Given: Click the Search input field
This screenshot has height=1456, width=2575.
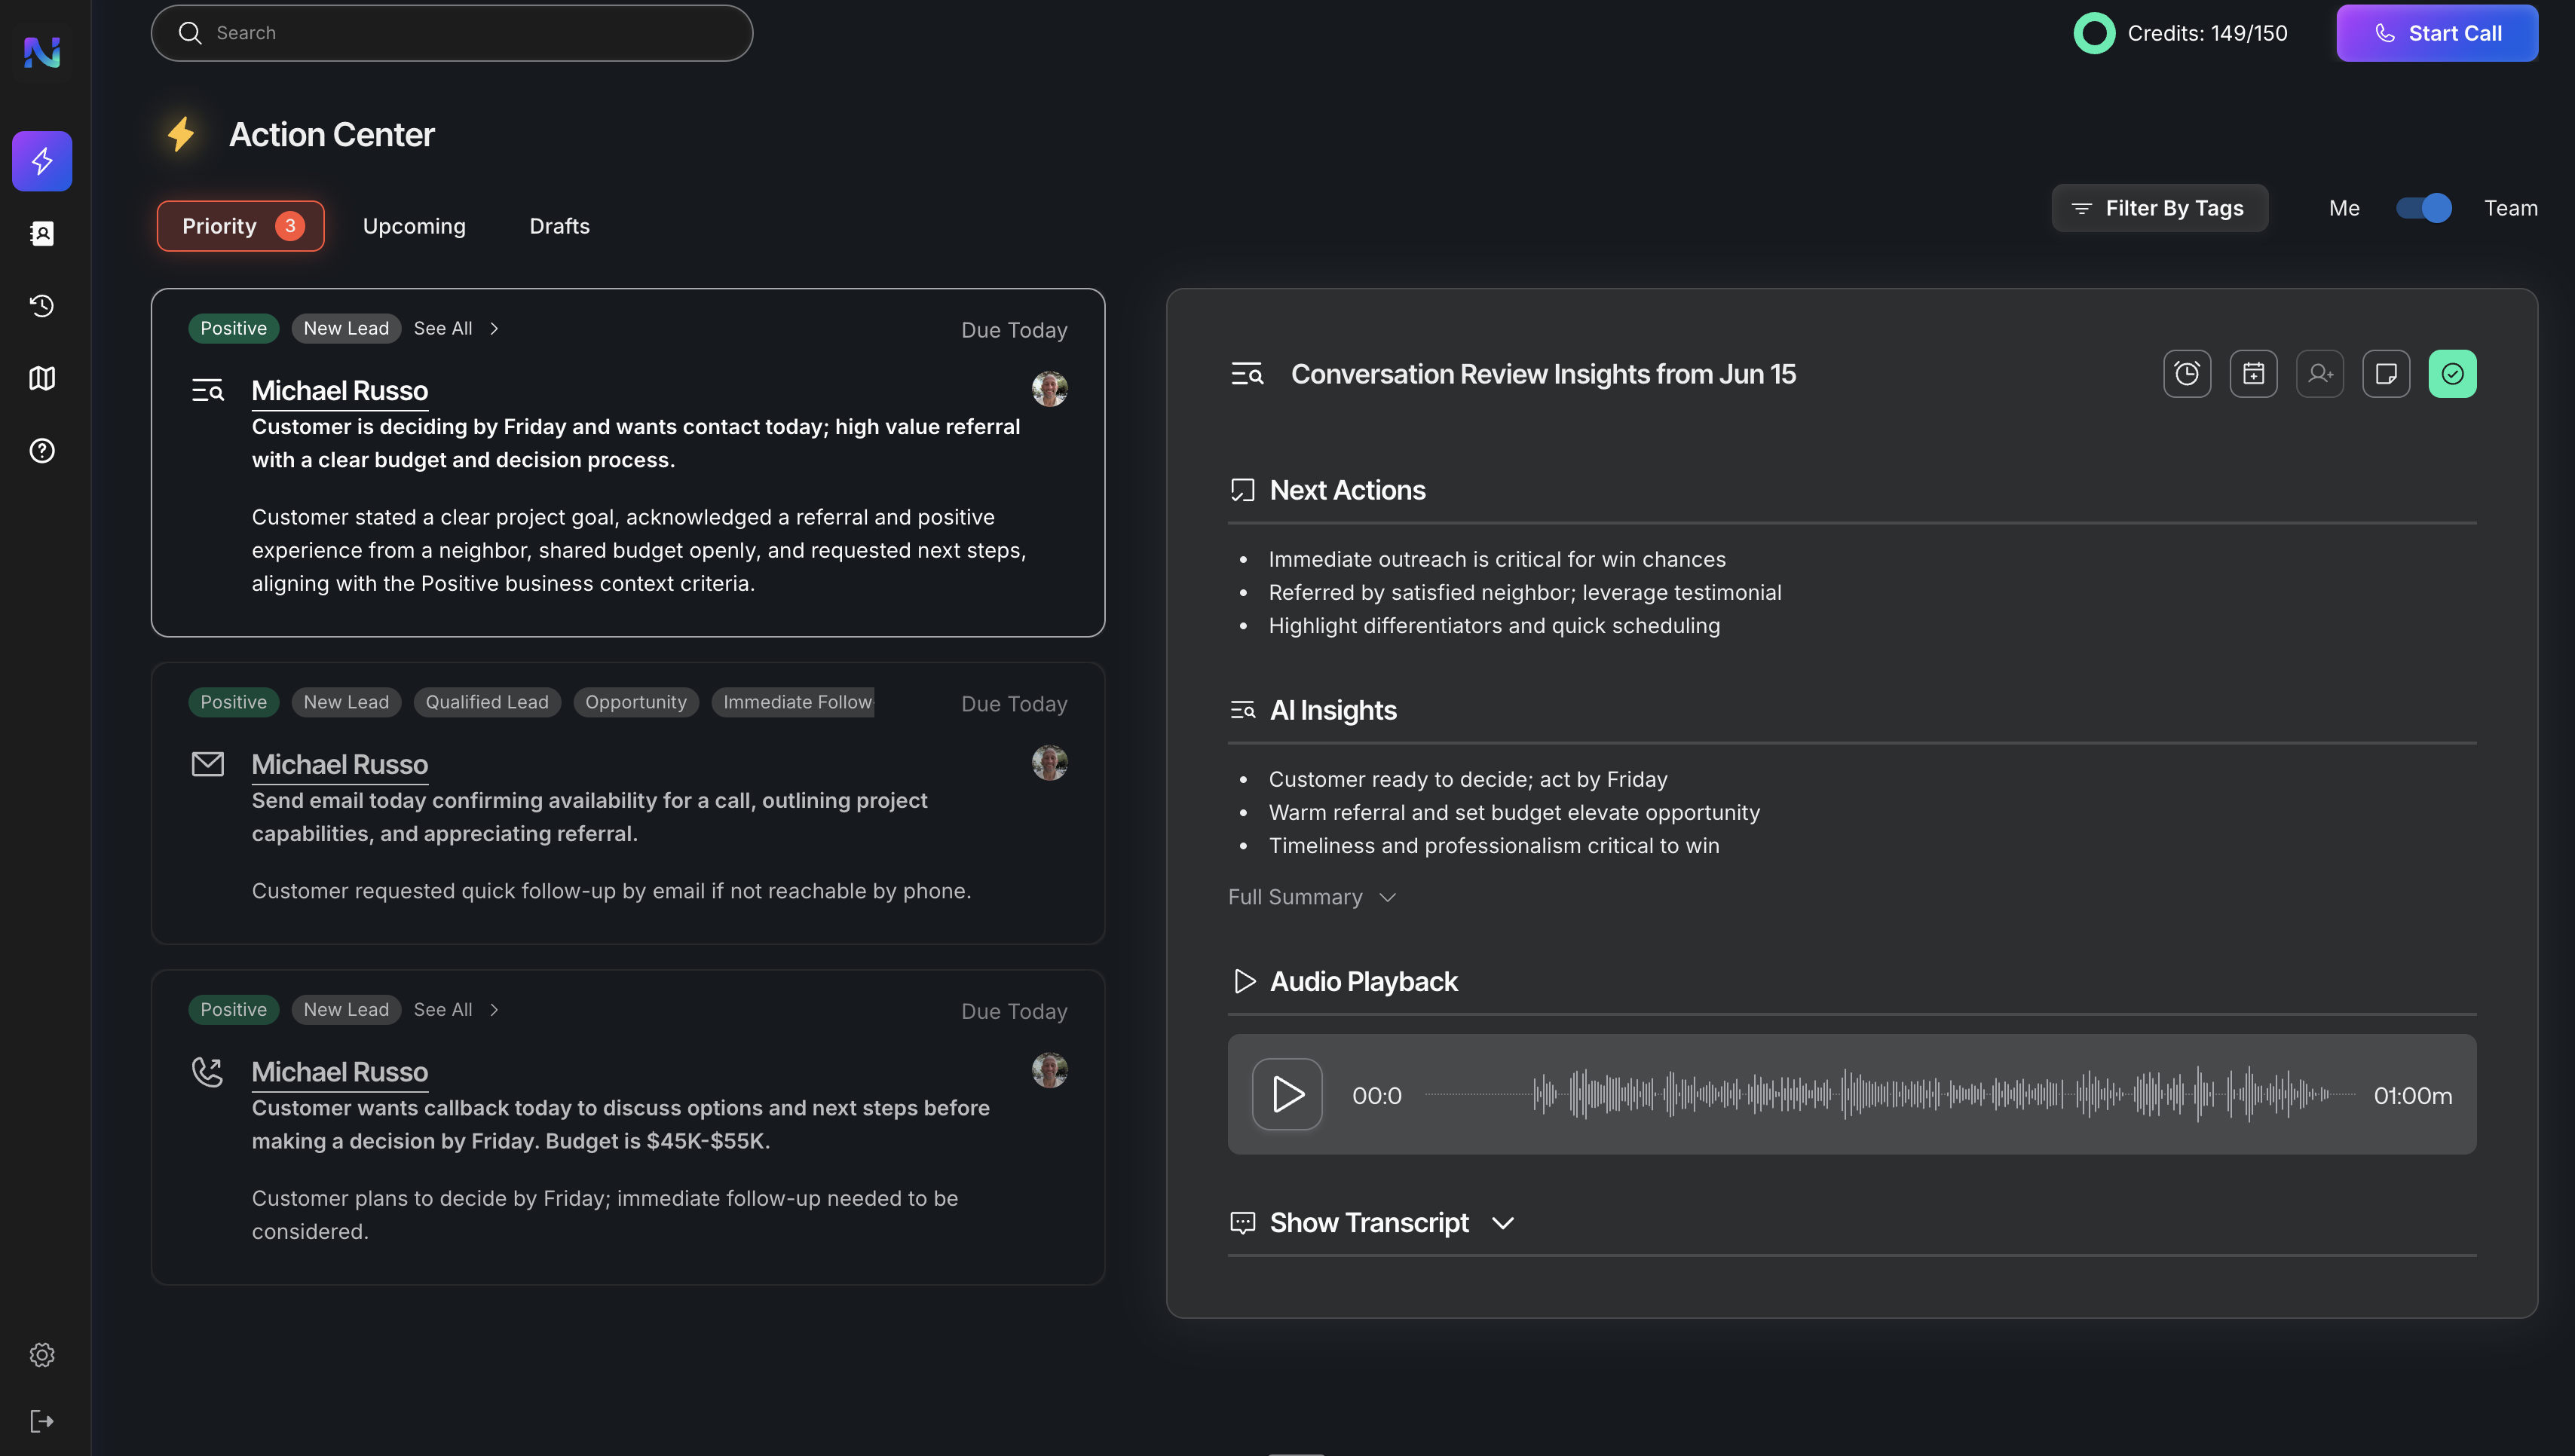Looking at the screenshot, I should pyautogui.click(x=452, y=33).
